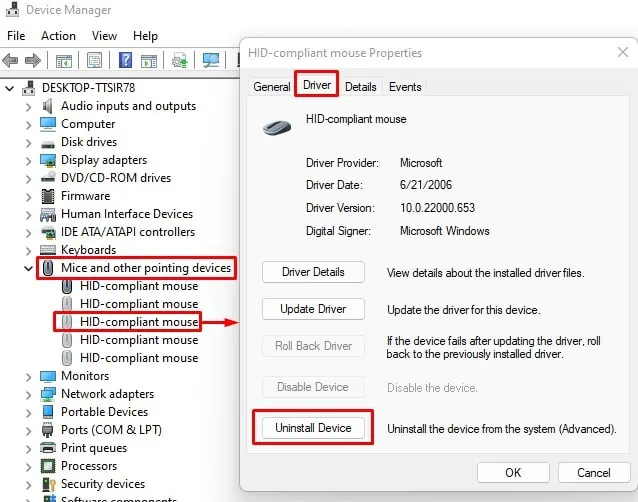Click the Update device driver toolbar icon
This screenshot has width=638, height=502.
coord(179,61)
